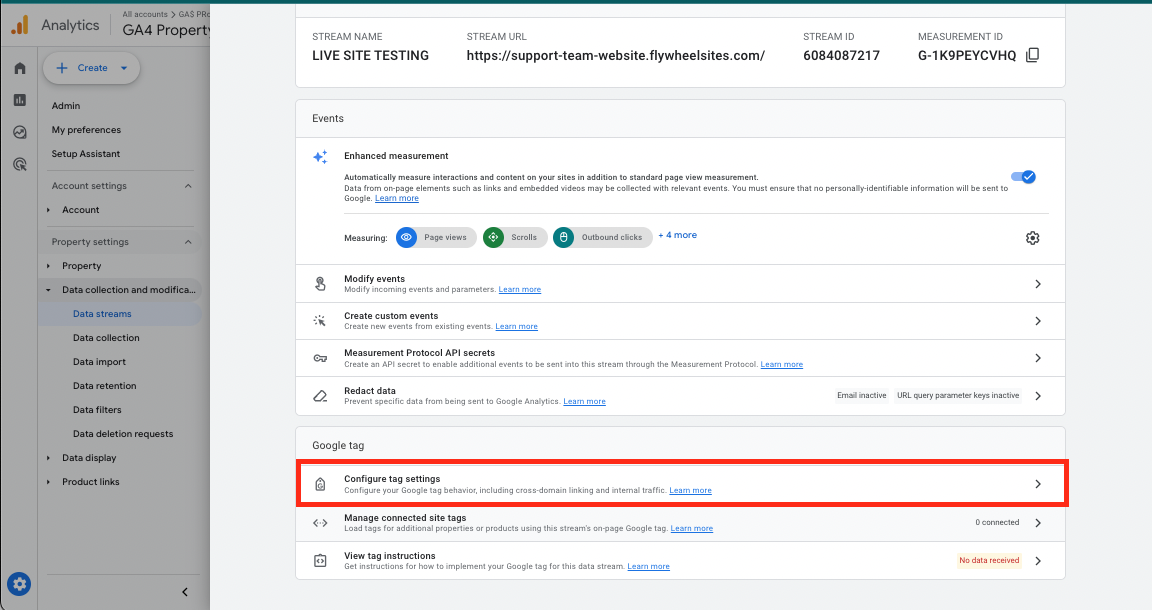
Task: Open Data import sidebar item
Action: [x=99, y=362]
